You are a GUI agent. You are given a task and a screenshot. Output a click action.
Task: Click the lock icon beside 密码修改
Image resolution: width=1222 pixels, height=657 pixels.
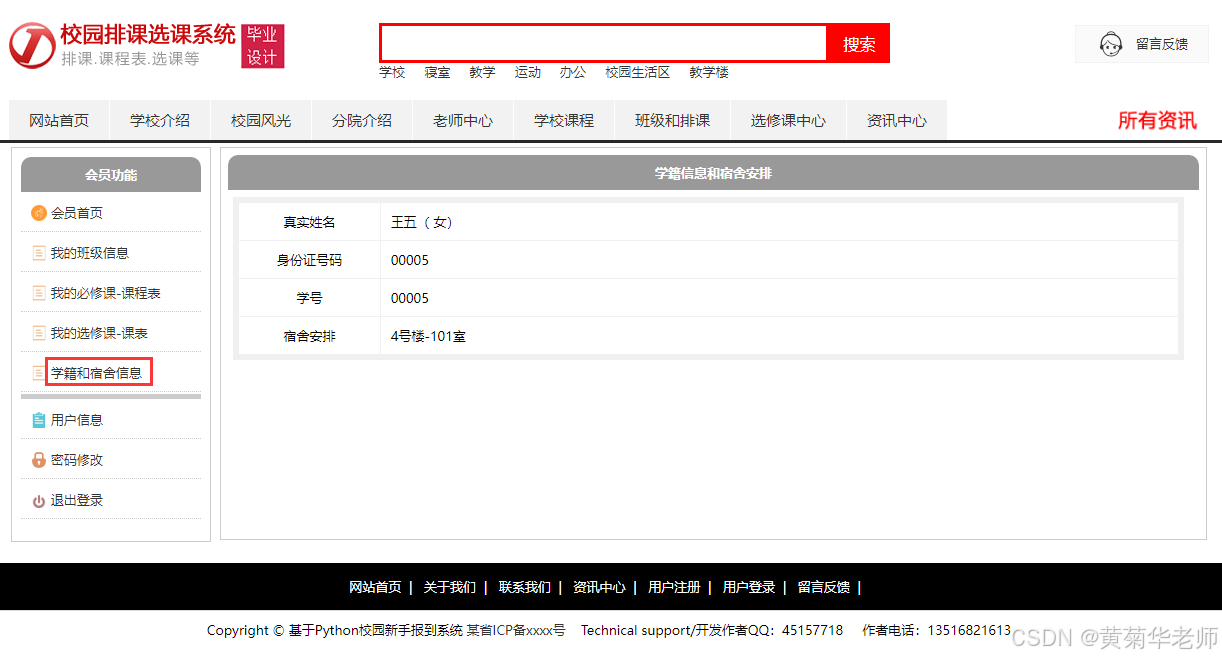click(x=39, y=460)
